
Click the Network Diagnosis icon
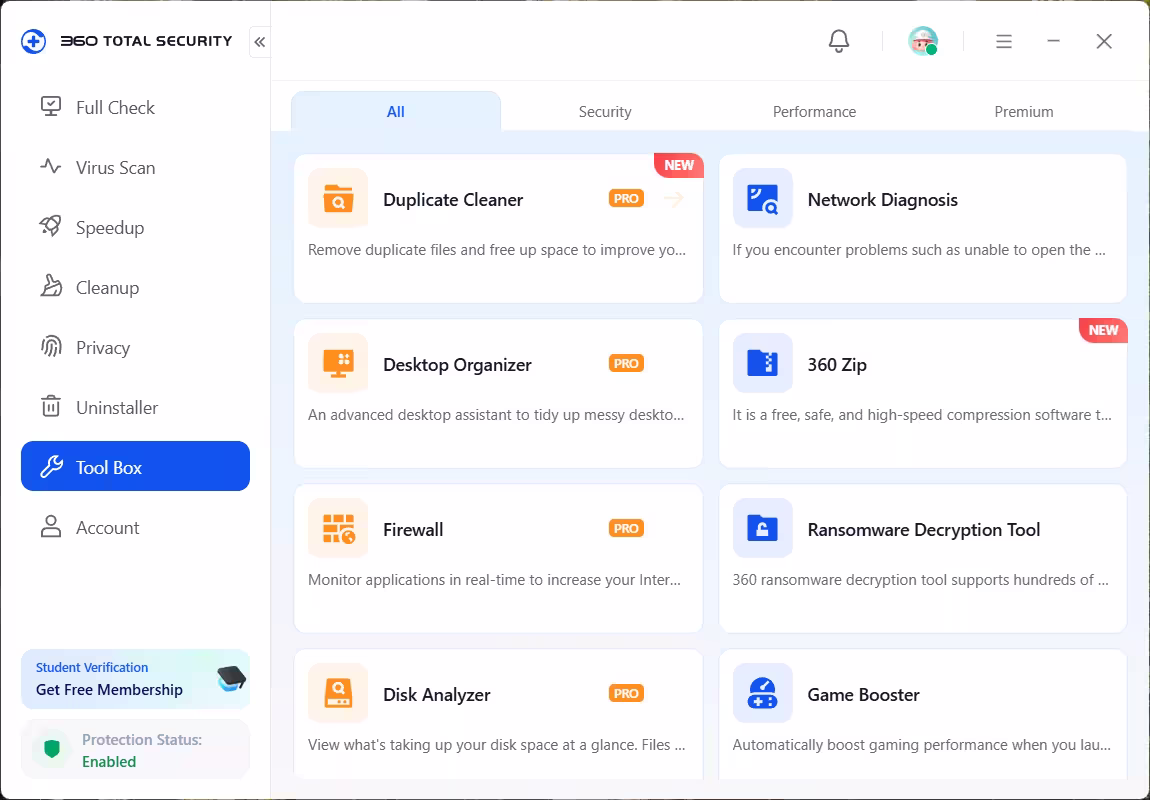(x=762, y=198)
